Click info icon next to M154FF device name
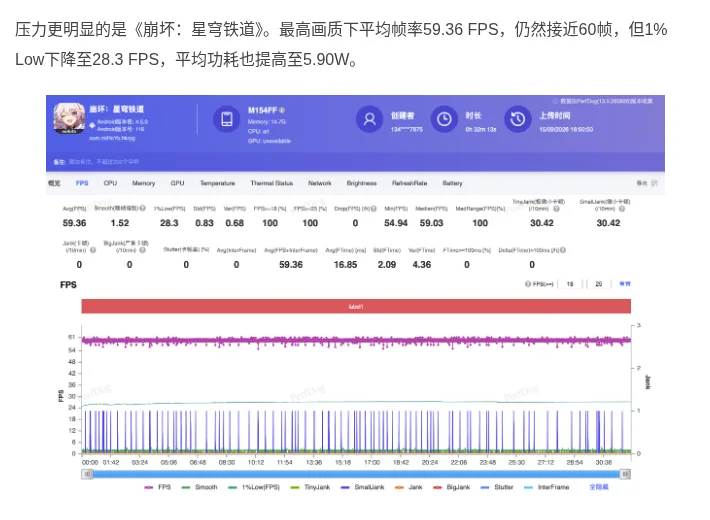This screenshot has height=520, width=710. point(282,111)
